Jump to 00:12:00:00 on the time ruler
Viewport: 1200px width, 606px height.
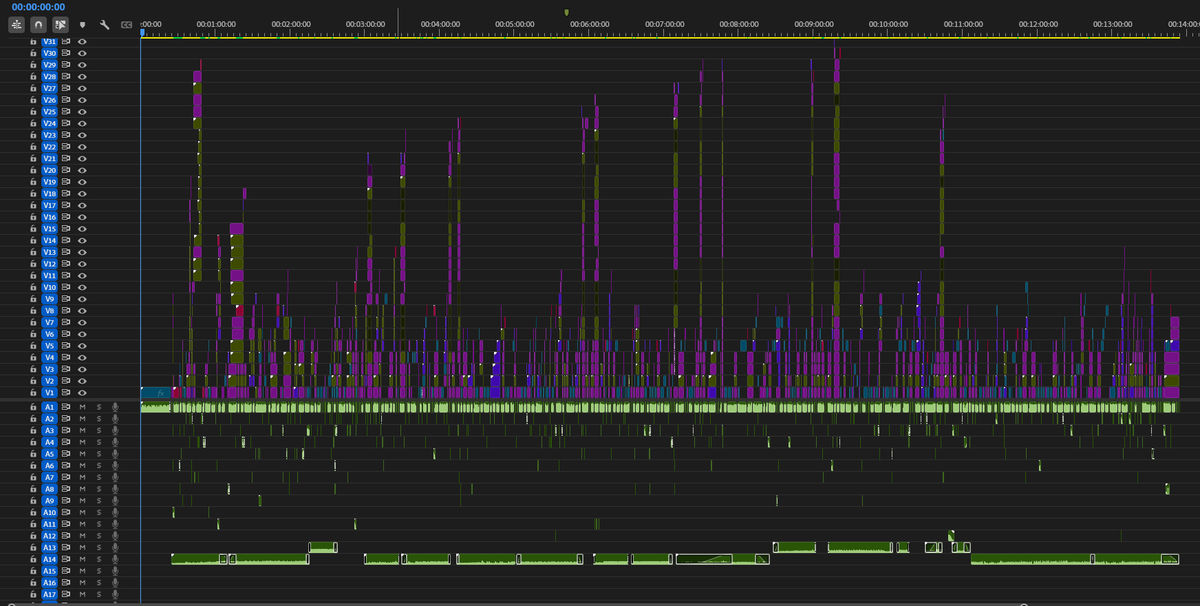point(1039,23)
